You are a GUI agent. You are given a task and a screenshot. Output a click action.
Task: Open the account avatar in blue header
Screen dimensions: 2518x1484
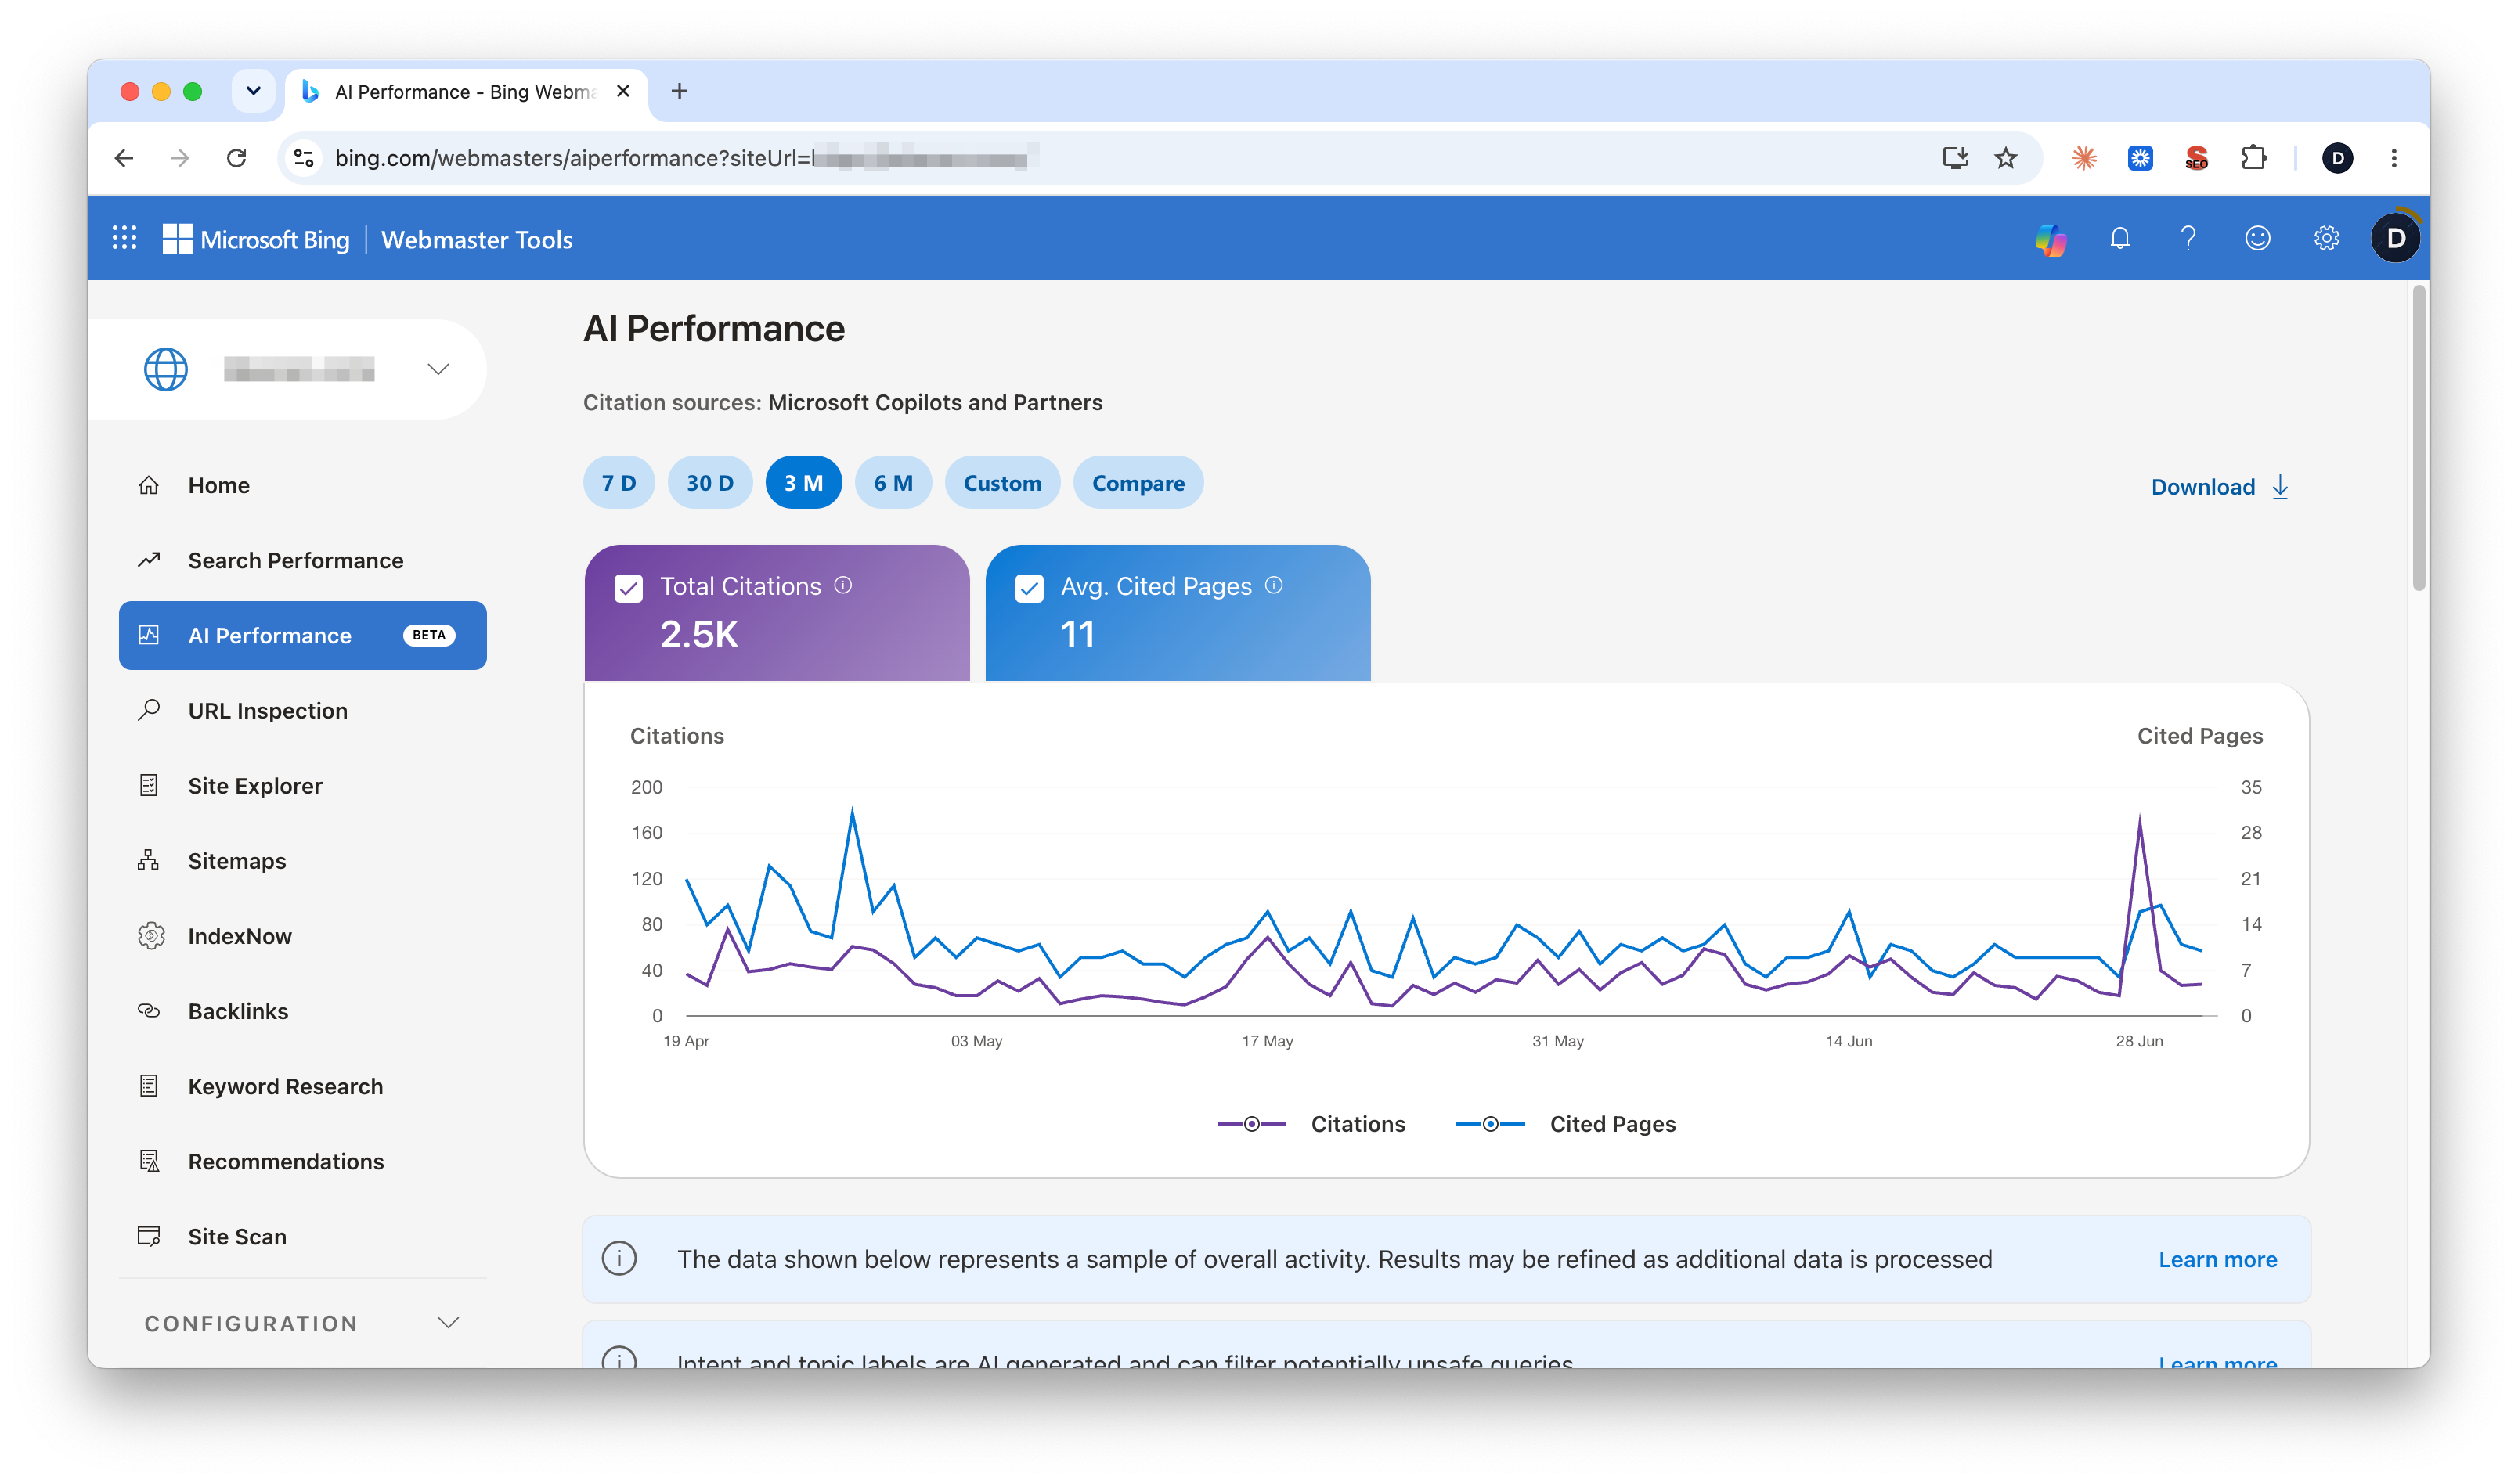click(x=2395, y=238)
